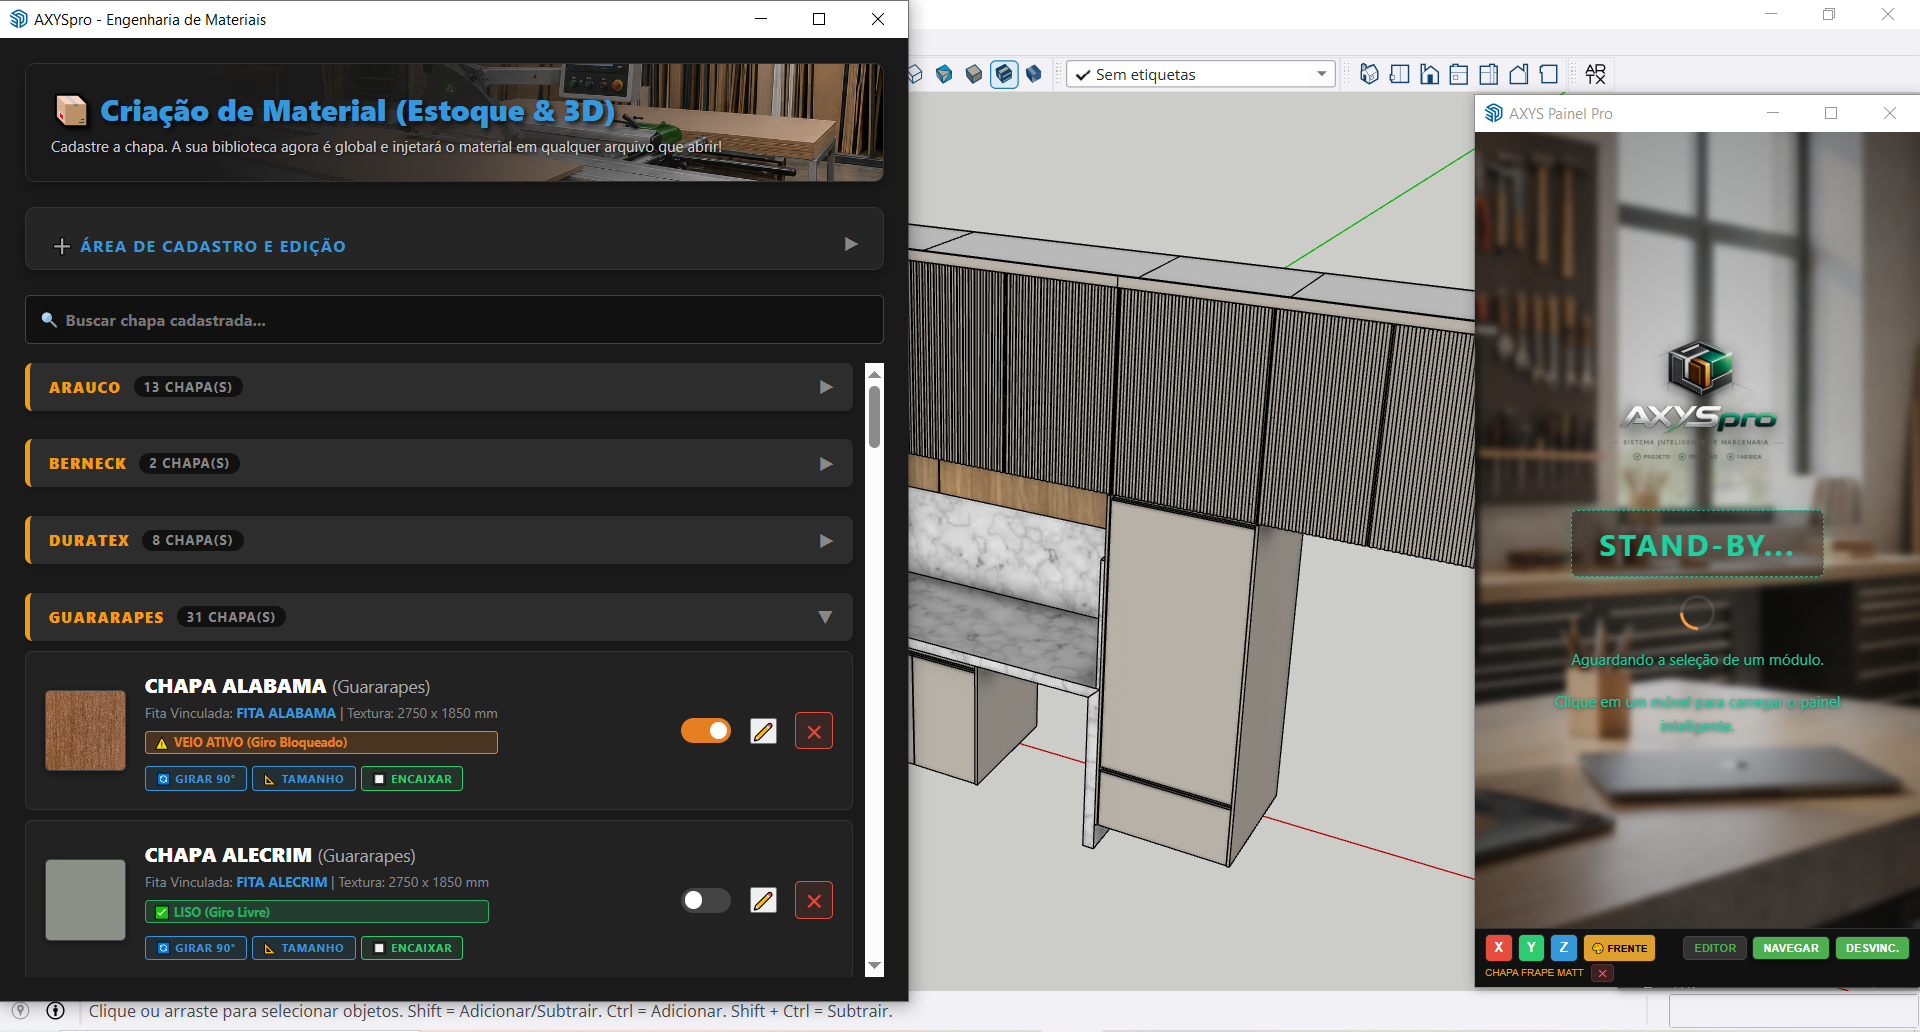The width and height of the screenshot is (1920, 1032).
Task: Click the CHAPA ALECRIM gray color swatch
Action: [x=85, y=900]
